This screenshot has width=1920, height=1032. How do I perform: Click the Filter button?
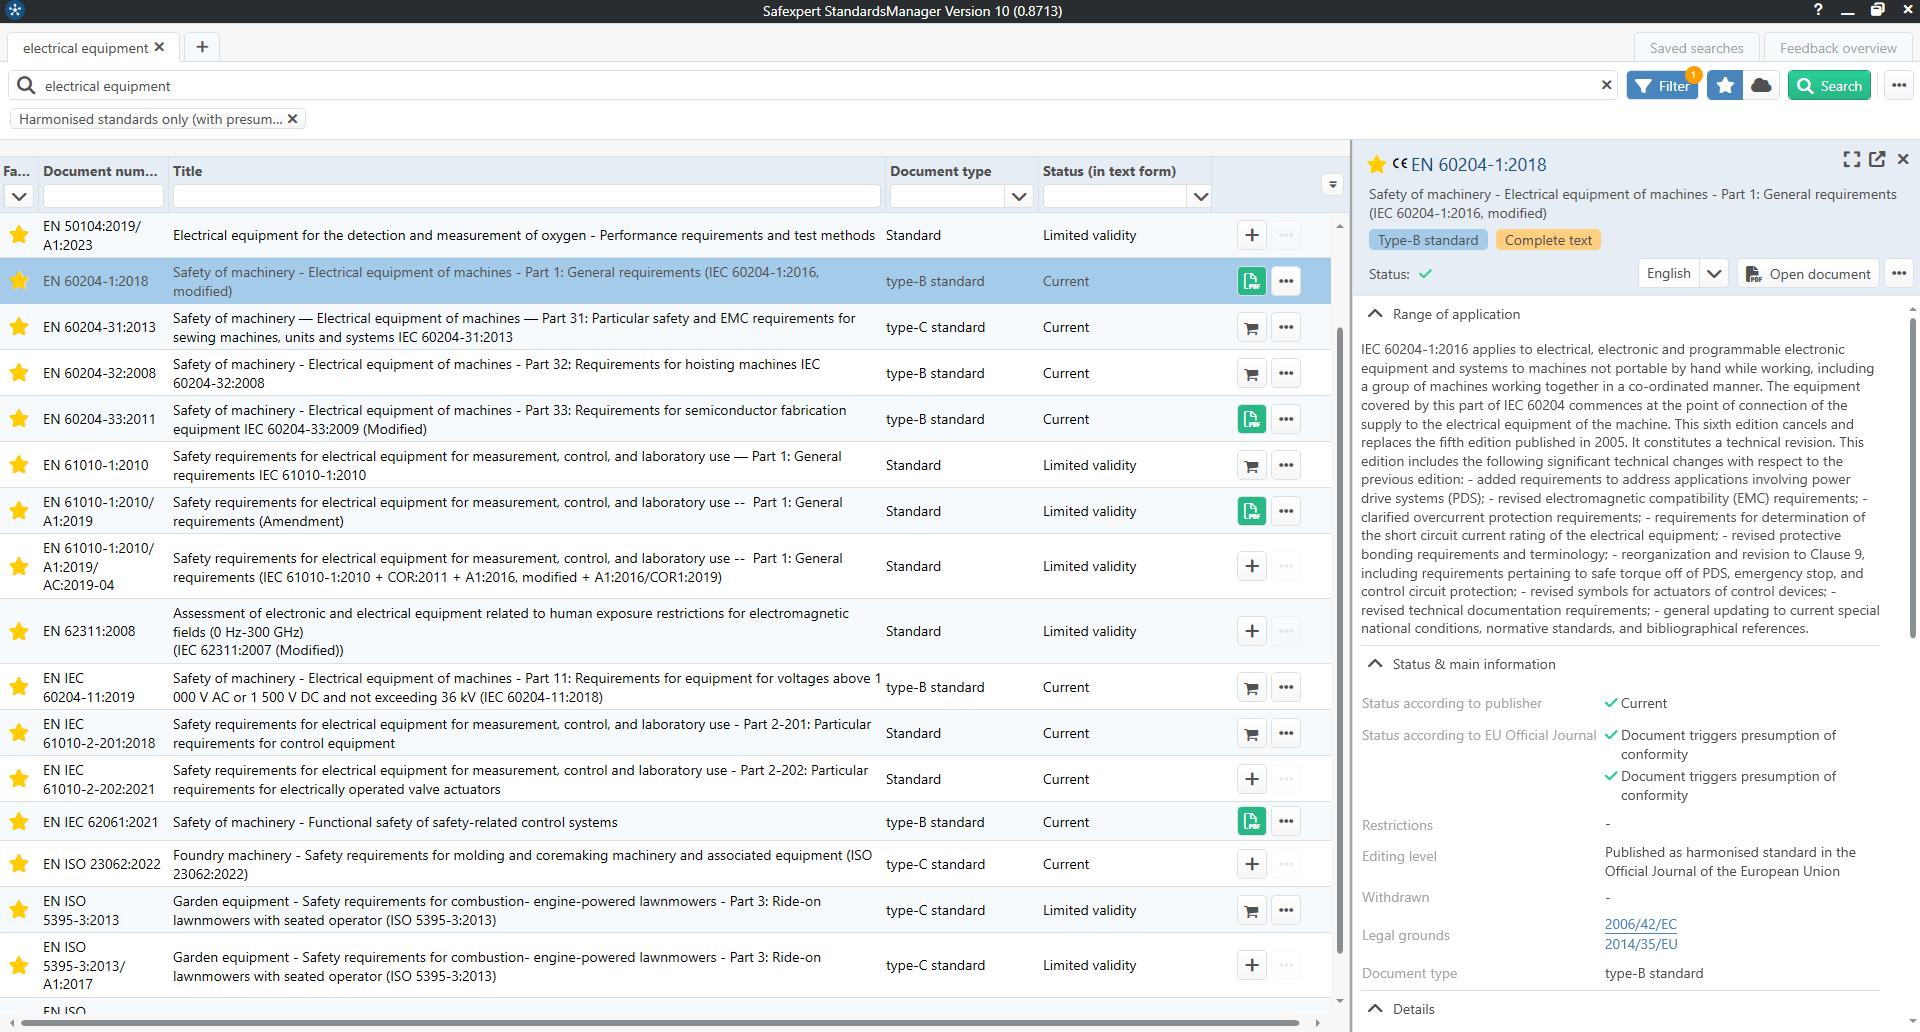[1663, 86]
